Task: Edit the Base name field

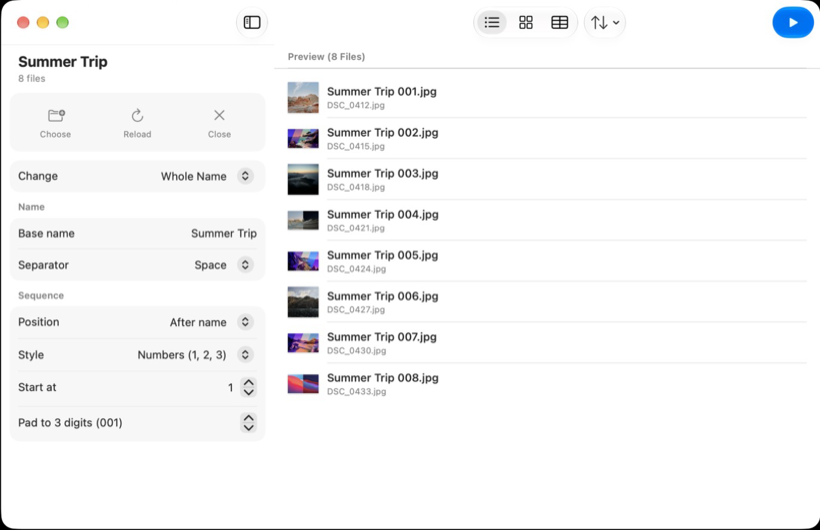Action: pos(137,233)
